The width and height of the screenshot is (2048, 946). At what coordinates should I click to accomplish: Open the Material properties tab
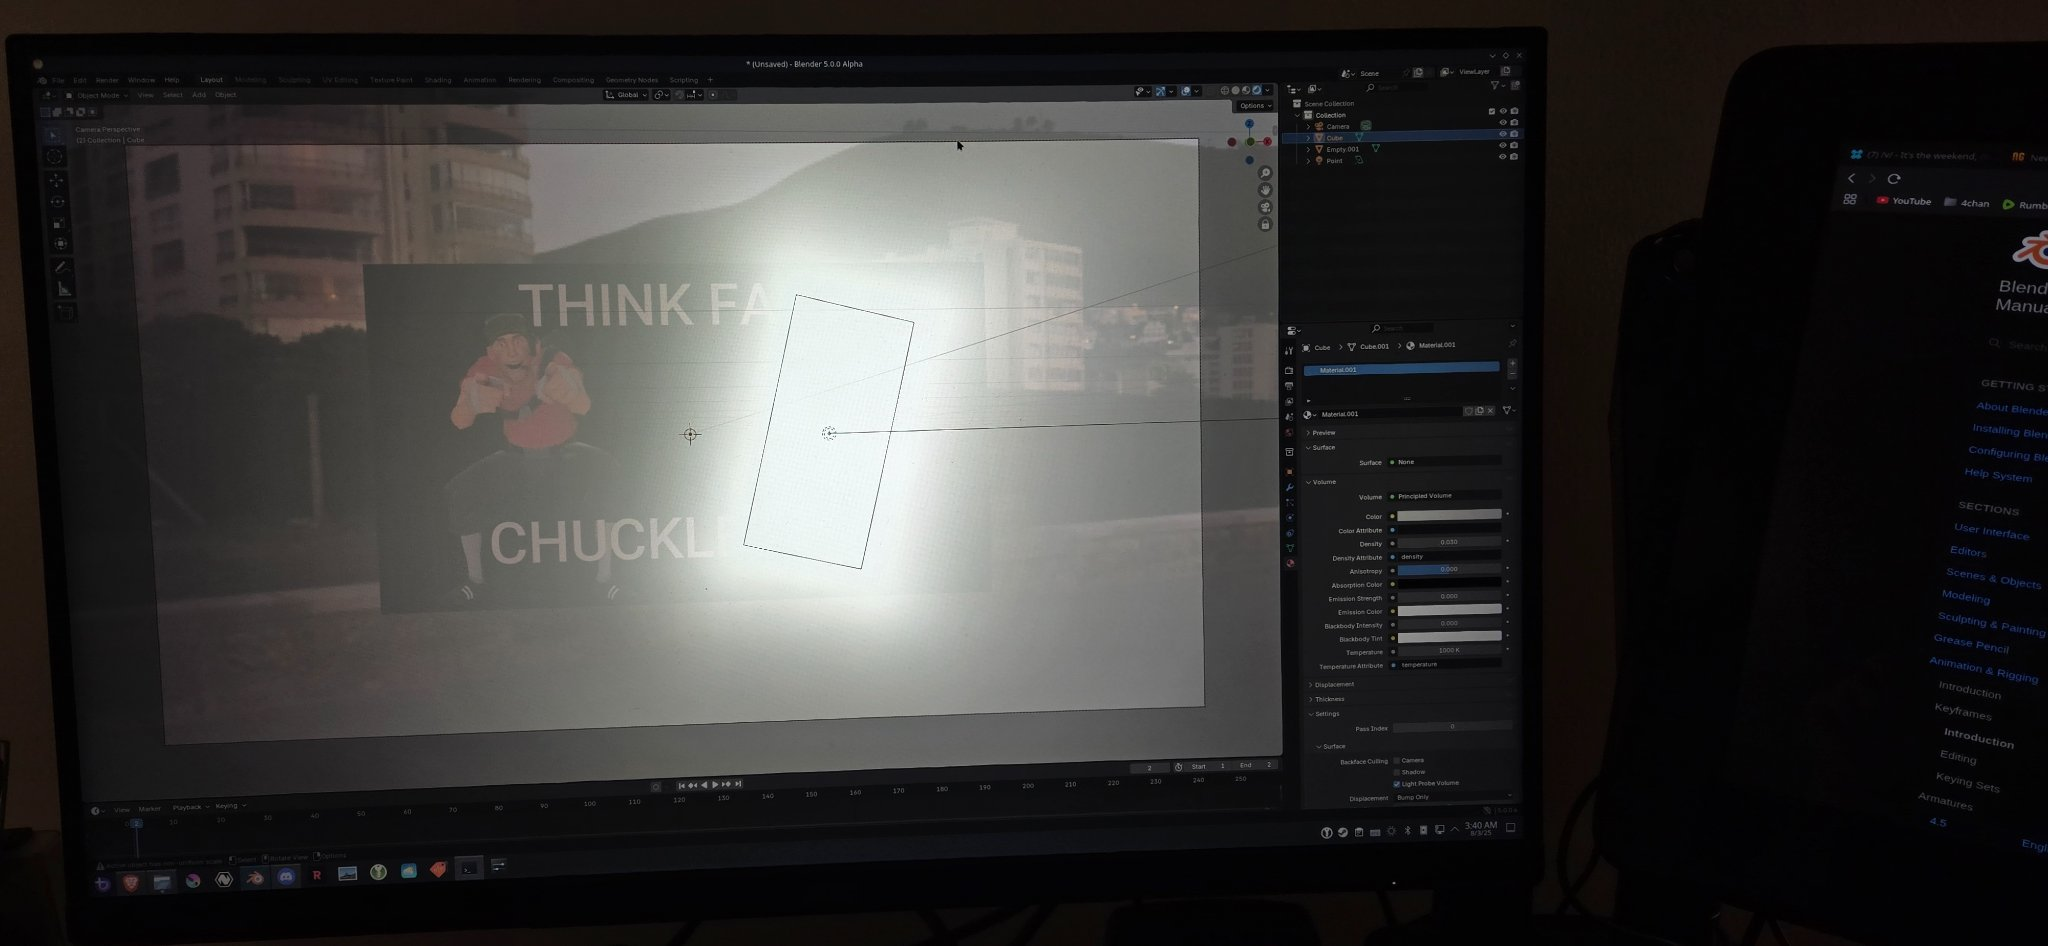click(1290, 563)
